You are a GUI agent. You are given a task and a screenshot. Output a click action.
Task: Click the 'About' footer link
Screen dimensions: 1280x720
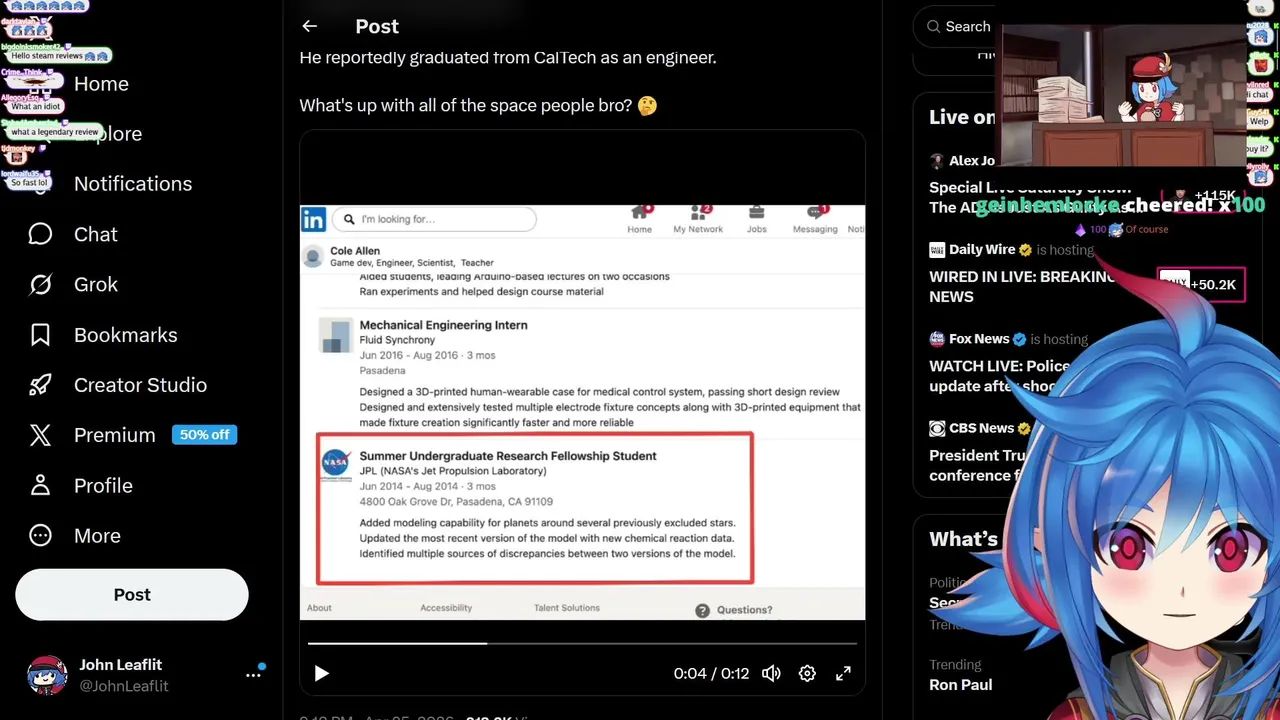click(319, 608)
